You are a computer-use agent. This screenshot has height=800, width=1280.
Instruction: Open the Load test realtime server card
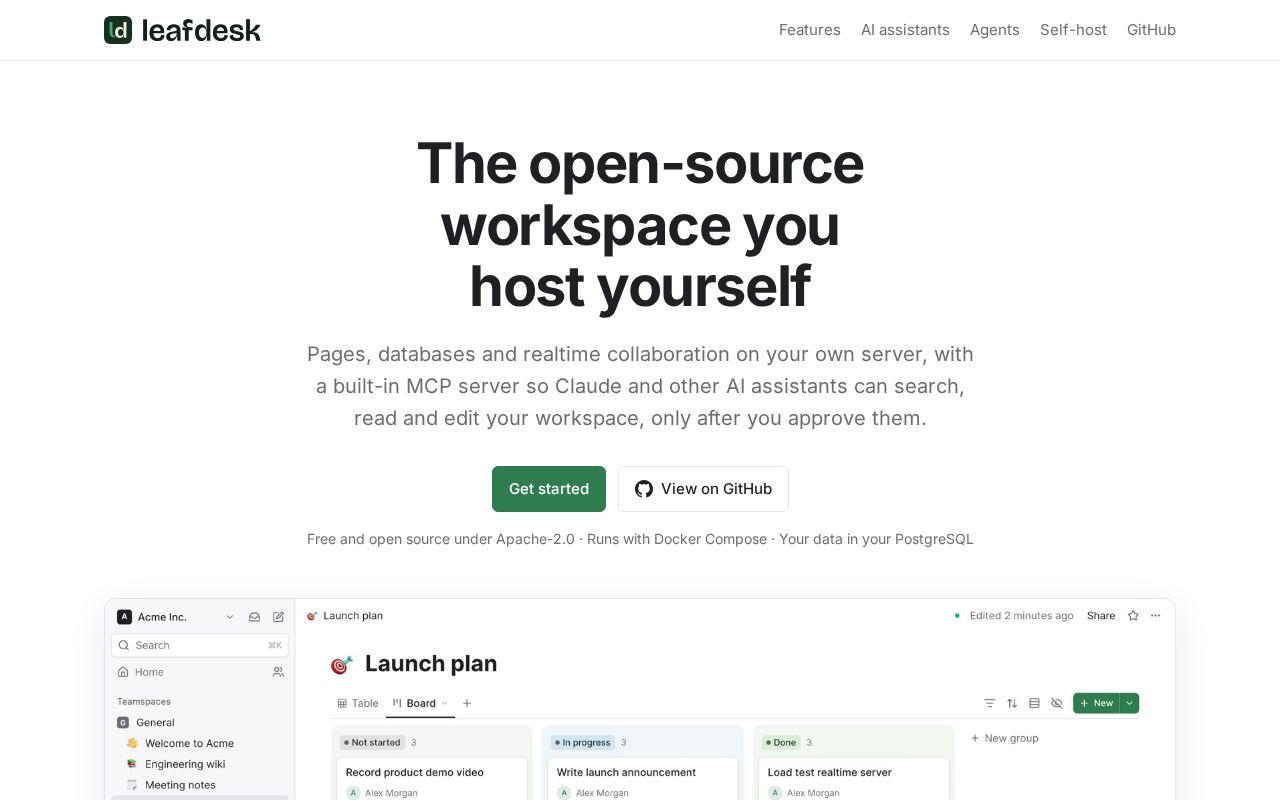pyautogui.click(x=853, y=779)
